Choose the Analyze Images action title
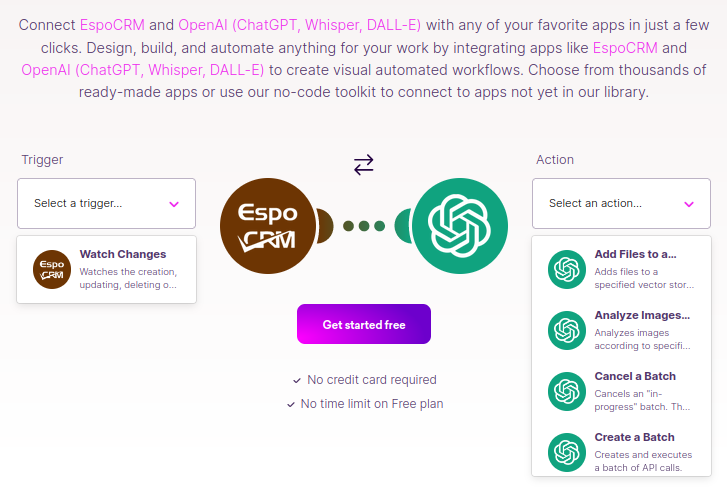Image resolution: width=727 pixels, height=499 pixels. pos(642,315)
